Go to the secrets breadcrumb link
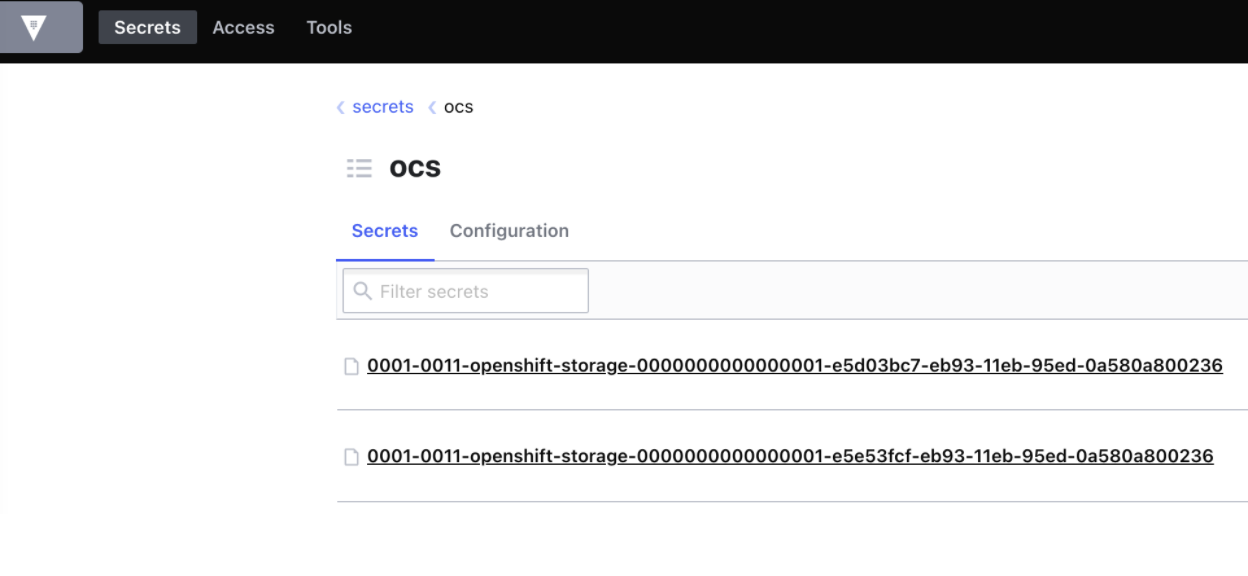This screenshot has width=1248, height=576. point(383,107)
